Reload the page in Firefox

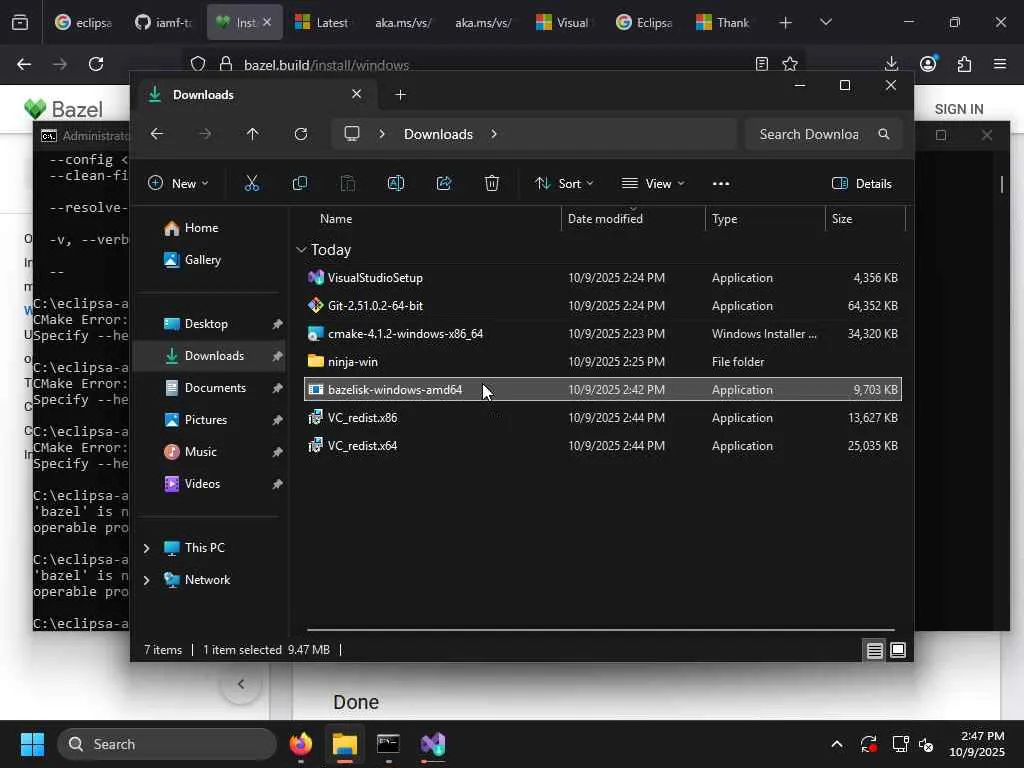tap(96, 64)
